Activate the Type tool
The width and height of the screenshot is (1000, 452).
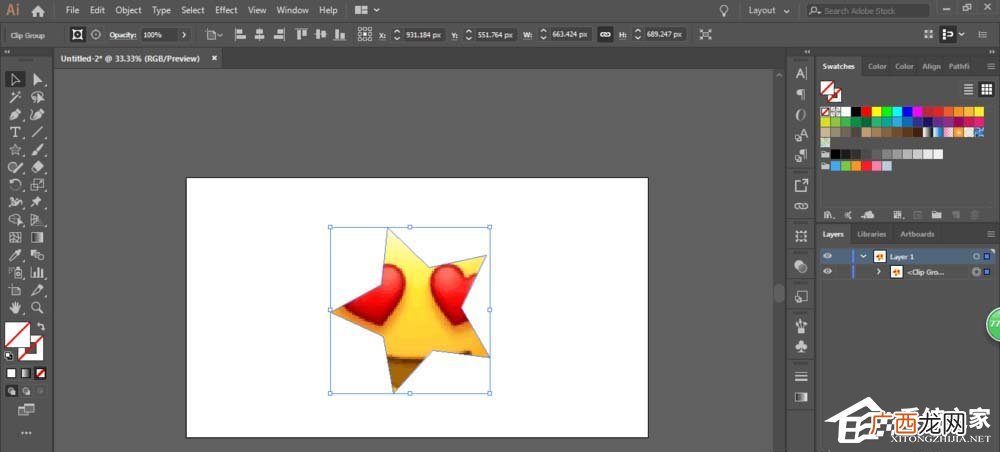(x=15, y=132)
